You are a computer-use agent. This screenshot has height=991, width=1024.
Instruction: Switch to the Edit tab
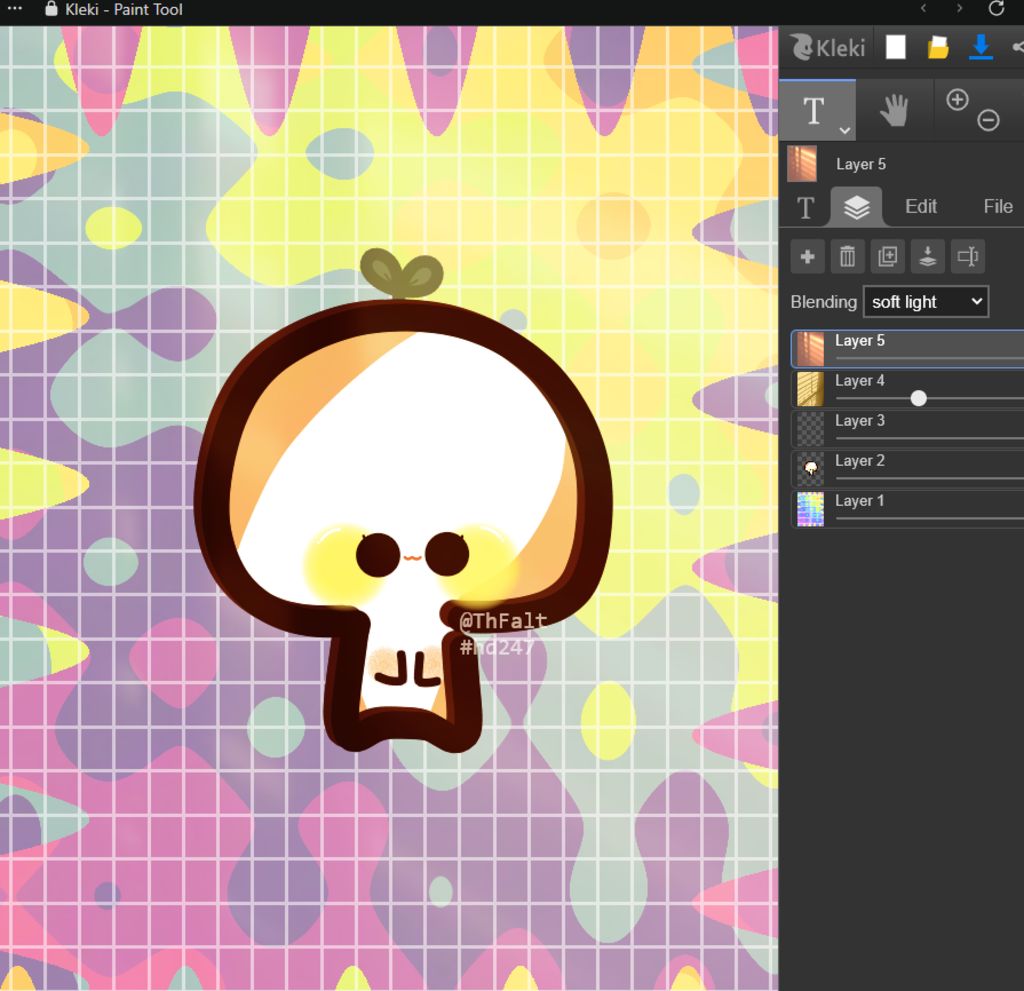point(920,207)
